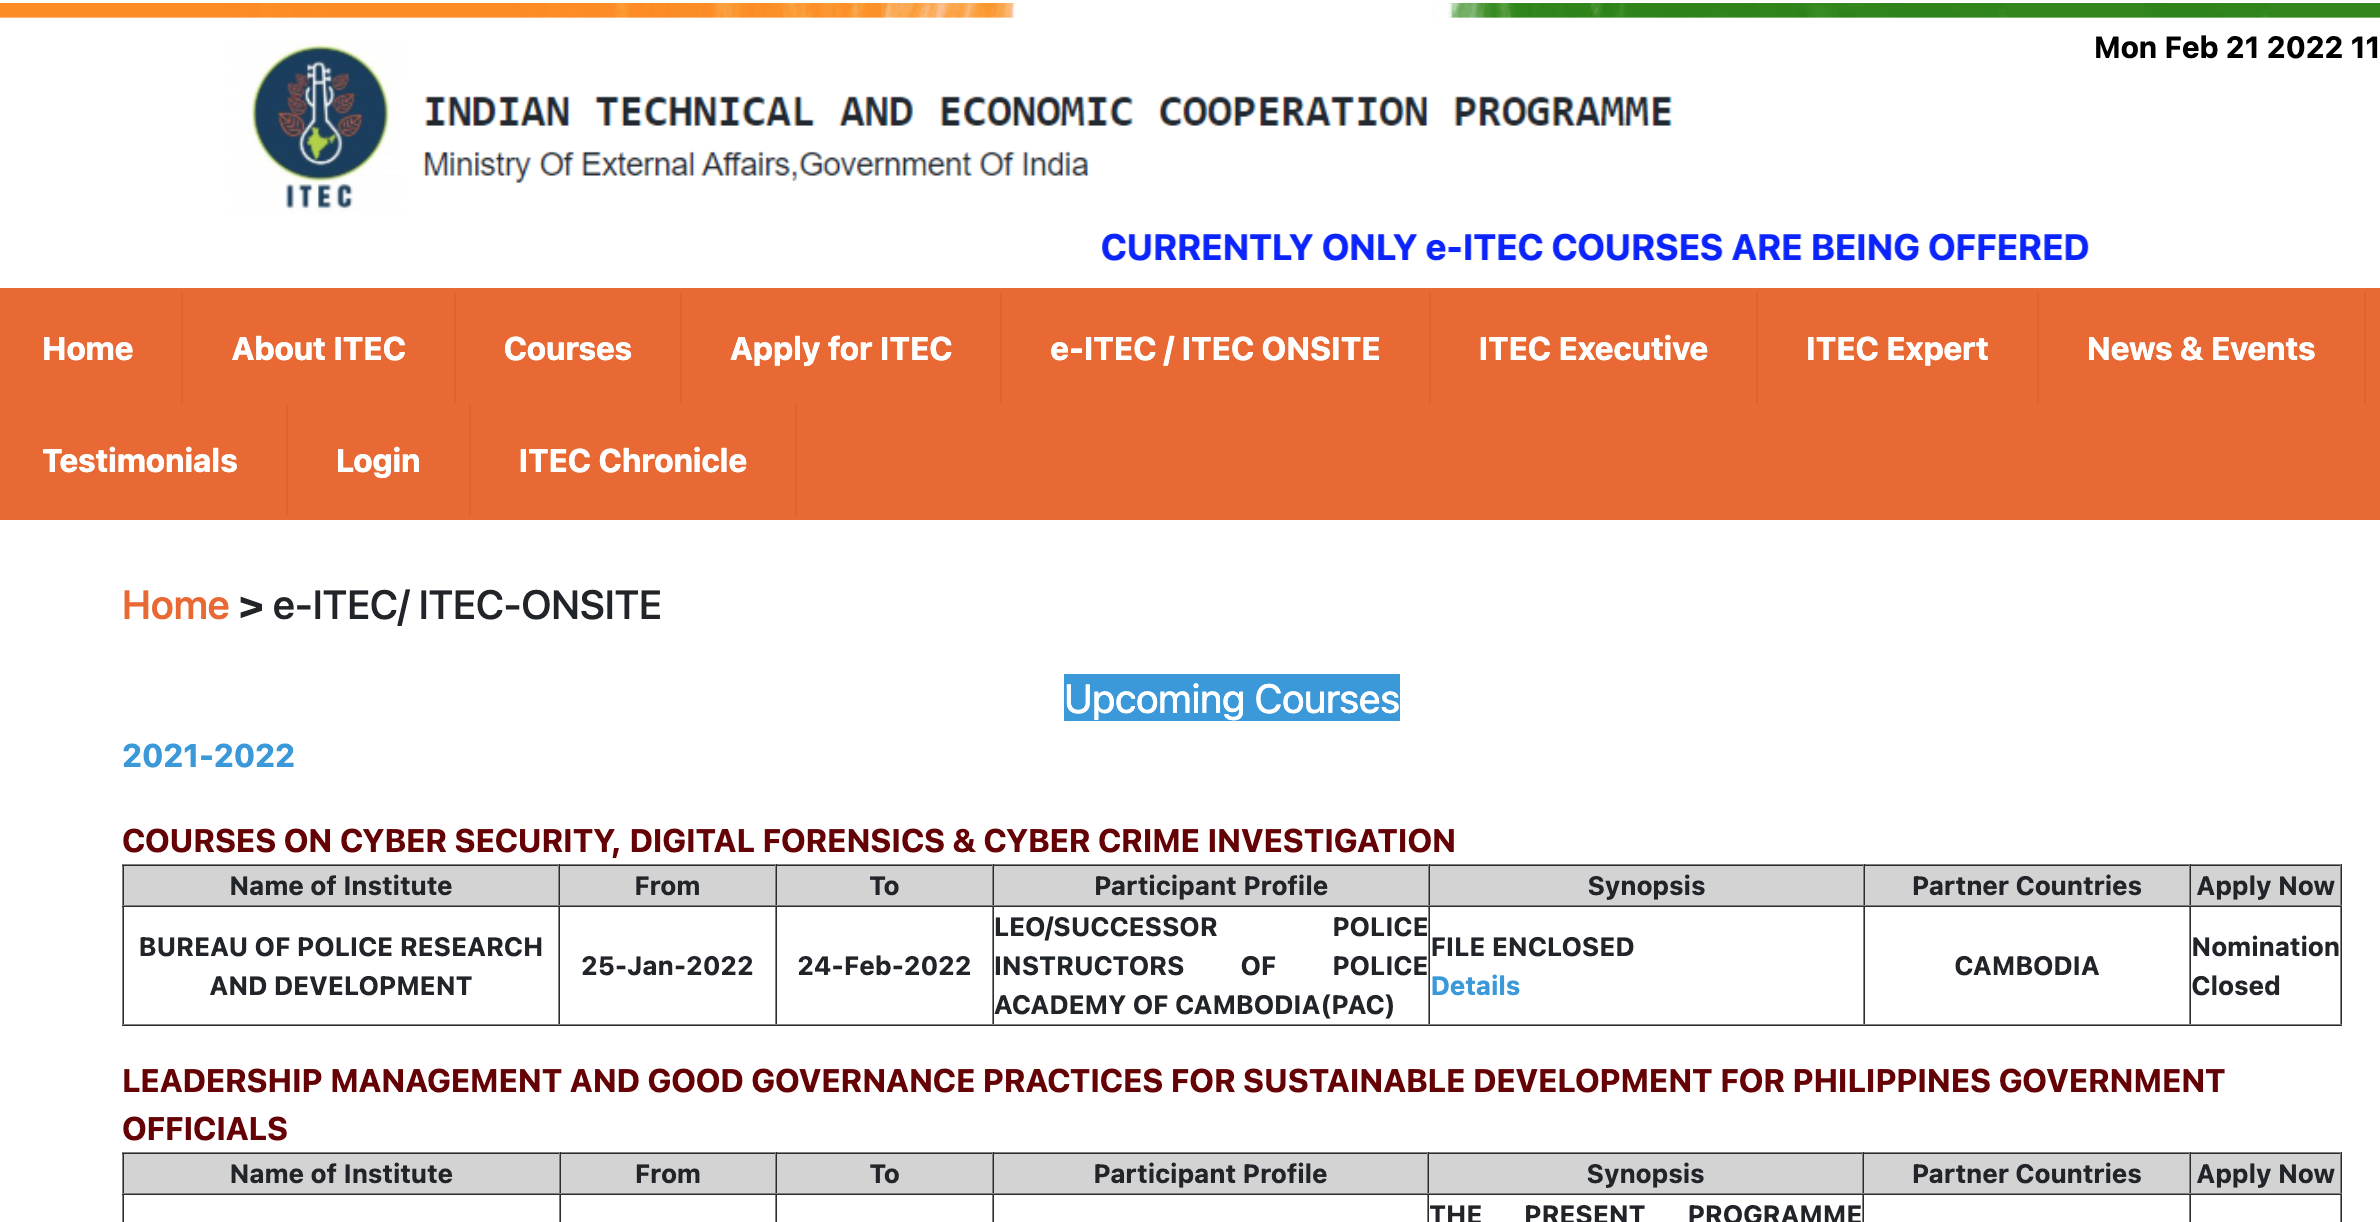Click the 2021-2022 year label
This screenshot has height=1222, width=2380.
(x=208, y=755)
